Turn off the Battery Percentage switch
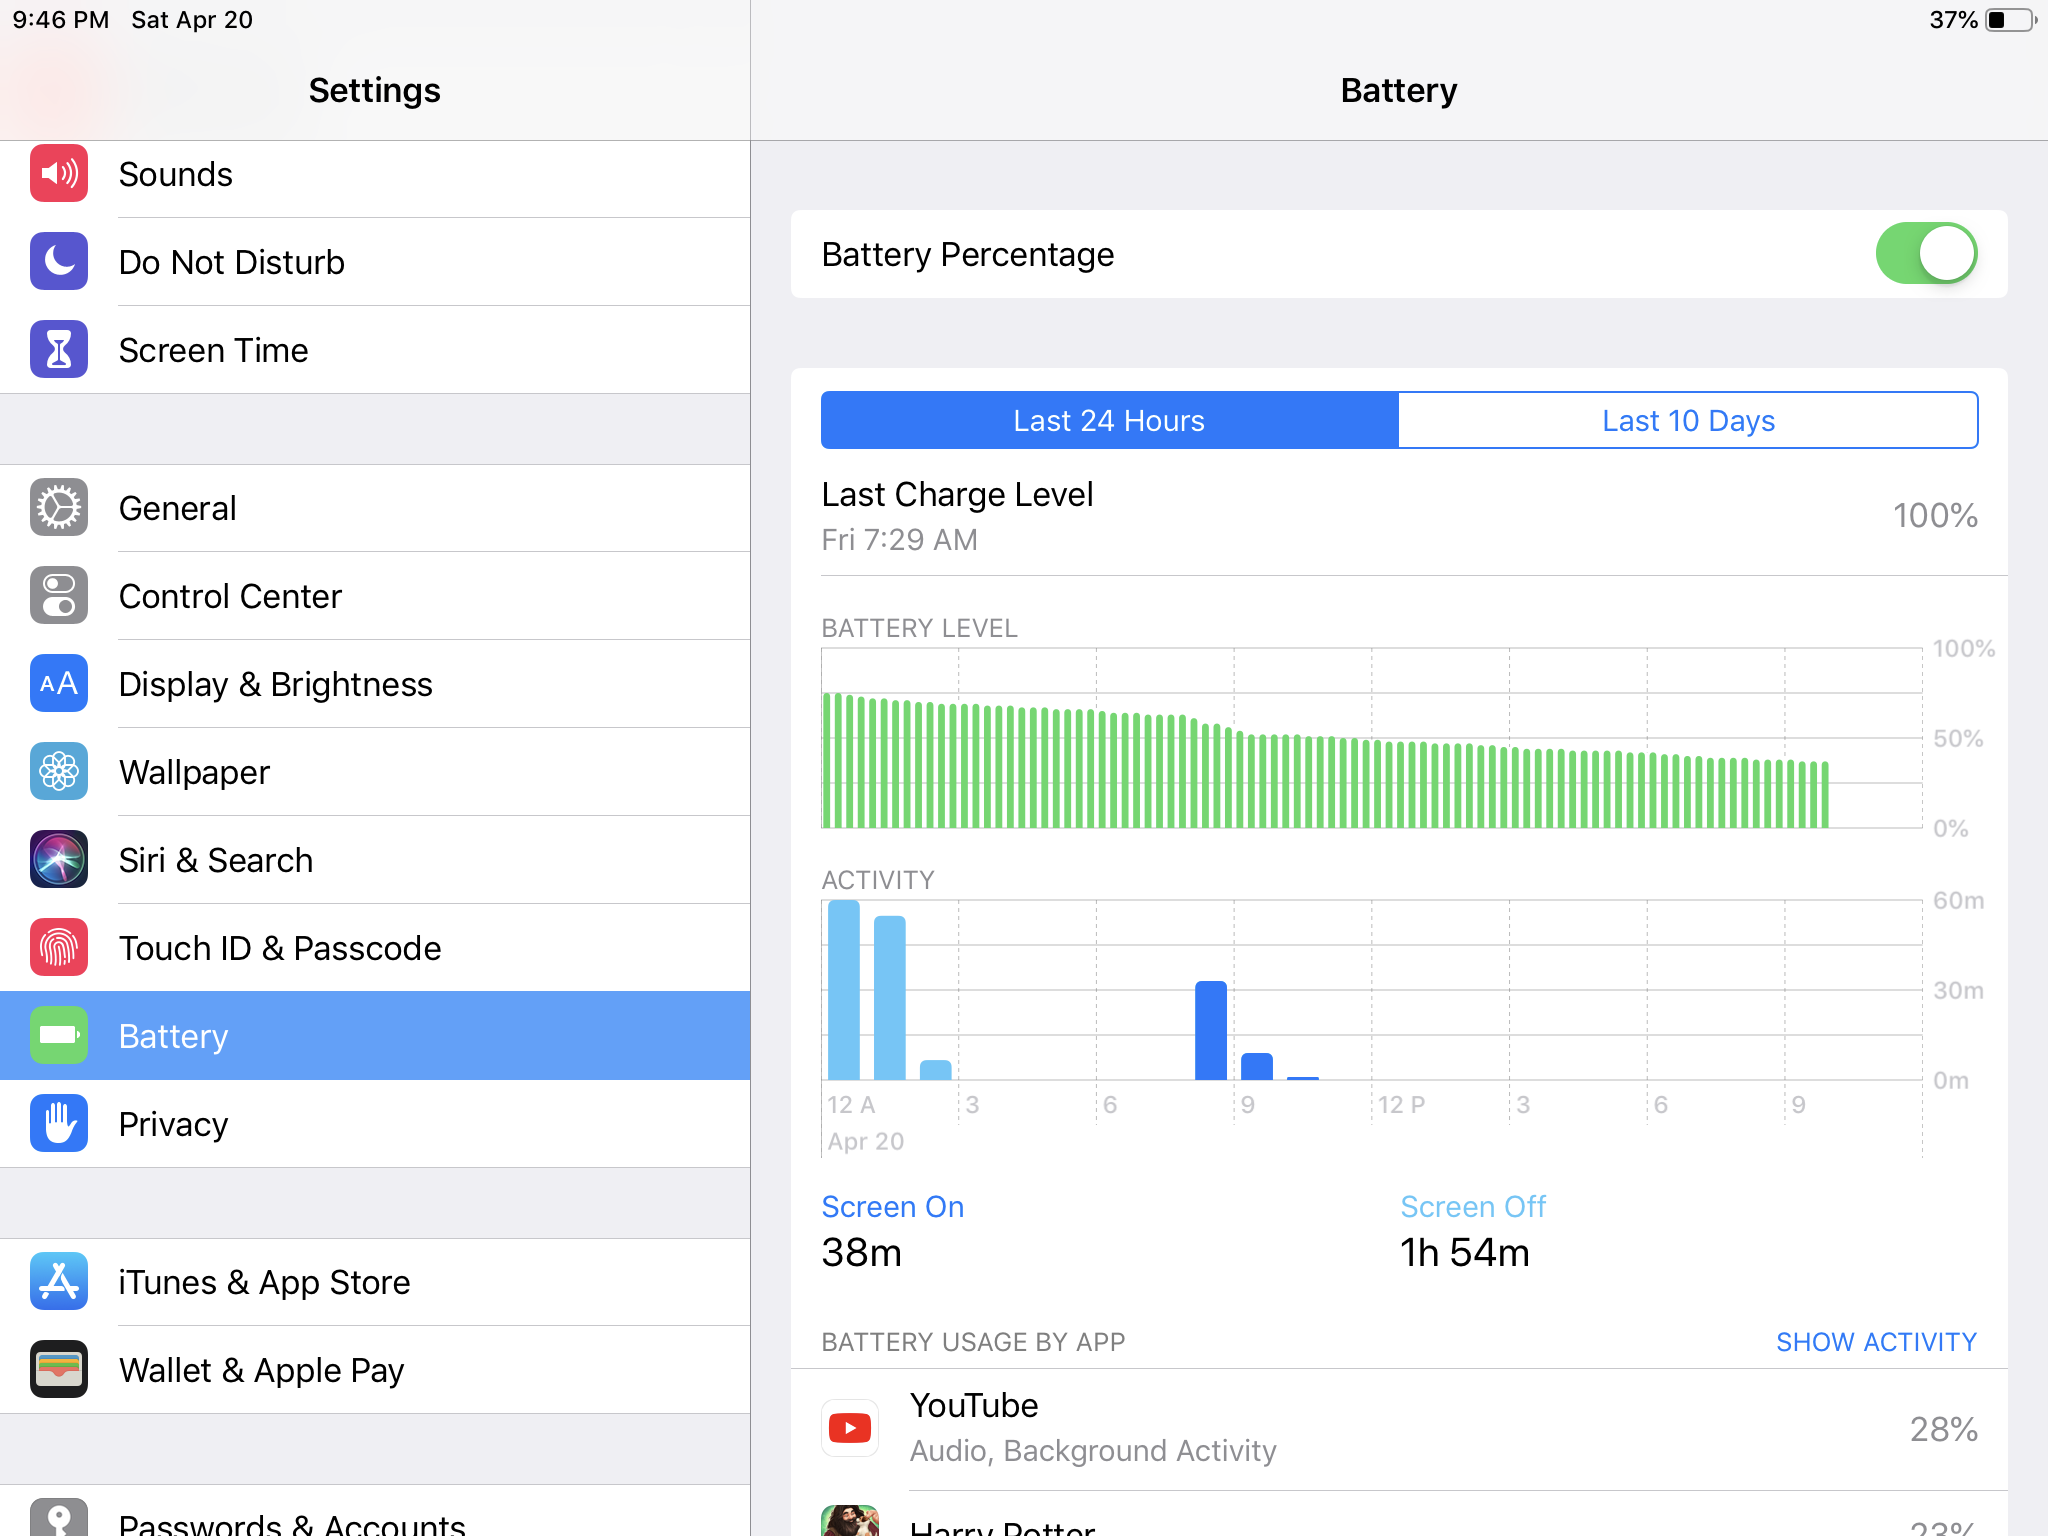This screenshot has height=1536, width=2048. 1926,254
